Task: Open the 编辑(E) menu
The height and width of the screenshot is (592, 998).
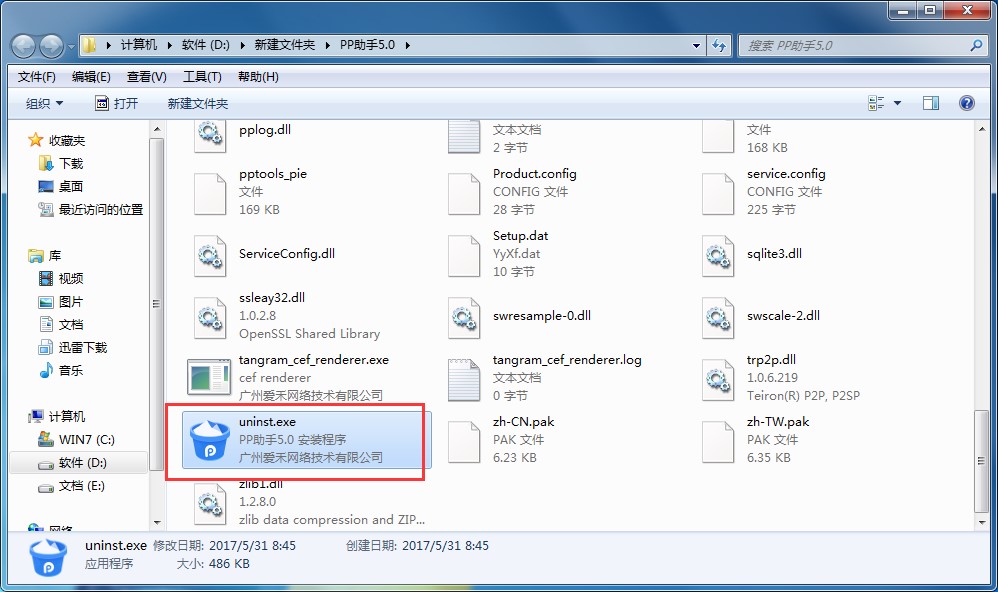Action: coord(91,77)
